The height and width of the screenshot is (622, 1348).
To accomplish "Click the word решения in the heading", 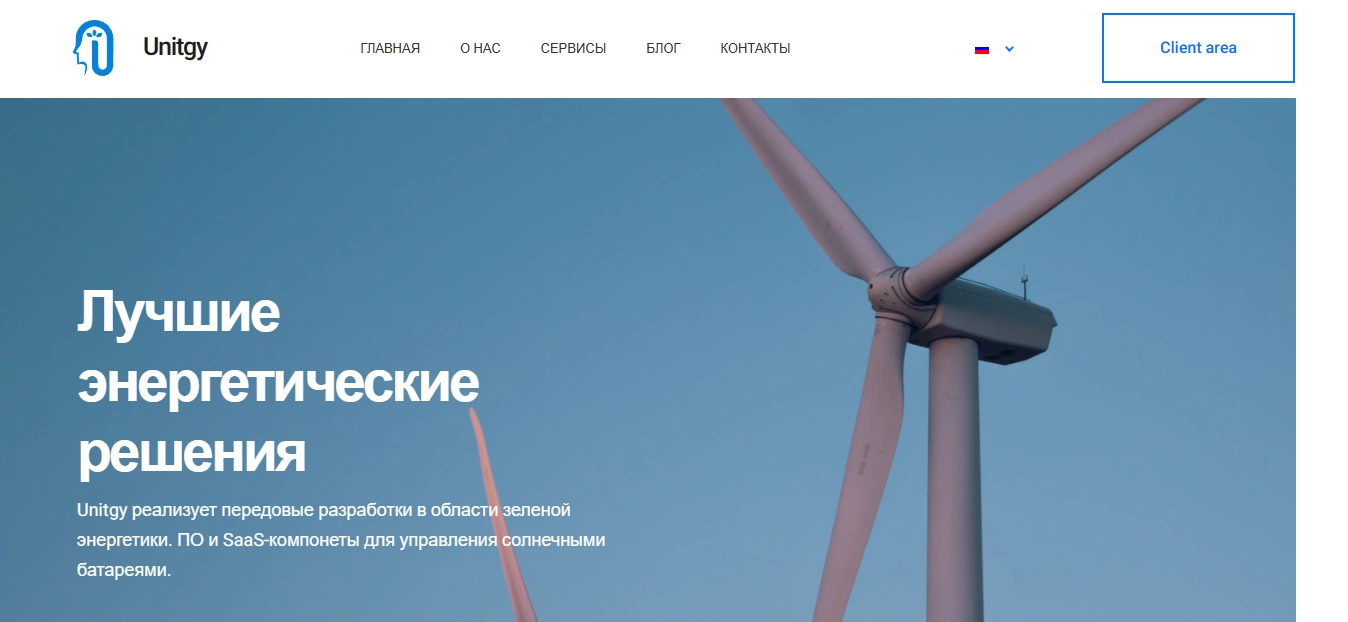I will [191, 455].
